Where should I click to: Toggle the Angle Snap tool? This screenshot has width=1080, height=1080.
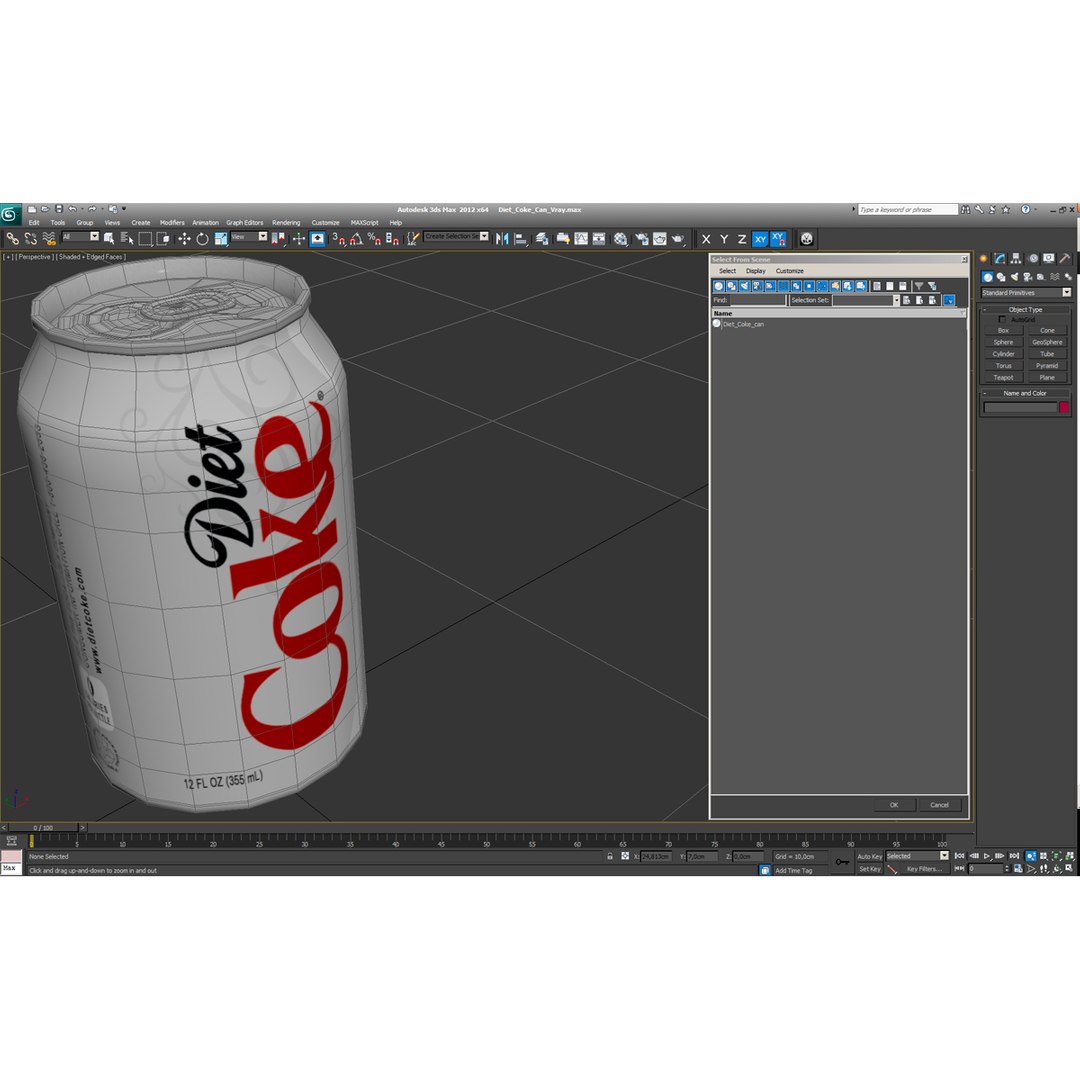pos(356,239)
